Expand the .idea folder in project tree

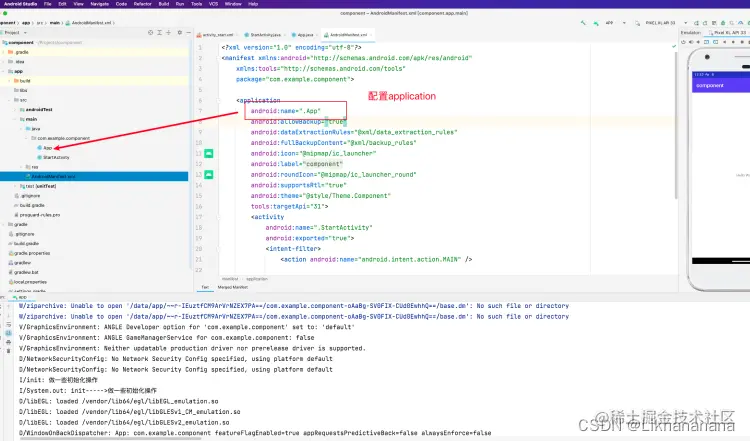point(4,62)
